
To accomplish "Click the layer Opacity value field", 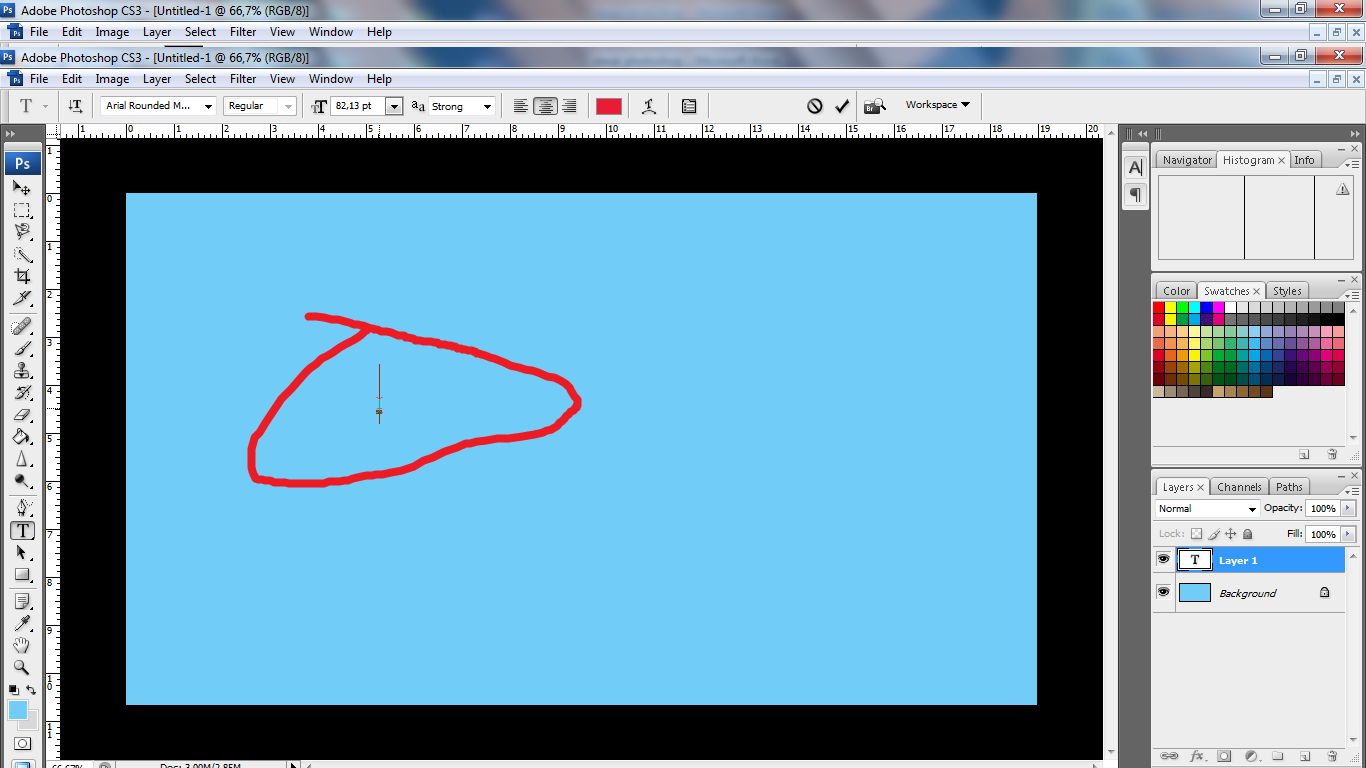I will coord(1323,509).
